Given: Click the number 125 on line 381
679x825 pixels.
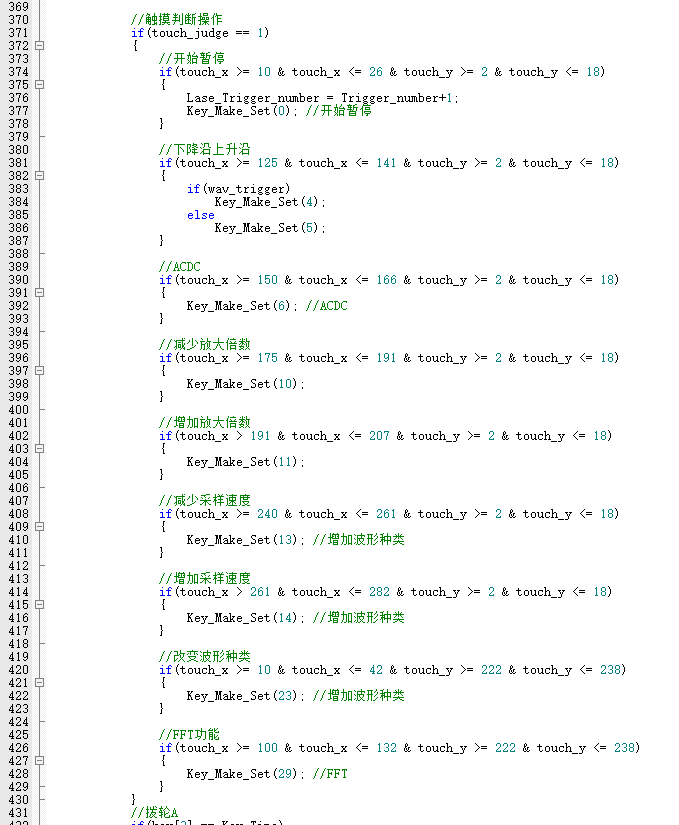Looking at the screenshot, I should (x=267, y=163).
